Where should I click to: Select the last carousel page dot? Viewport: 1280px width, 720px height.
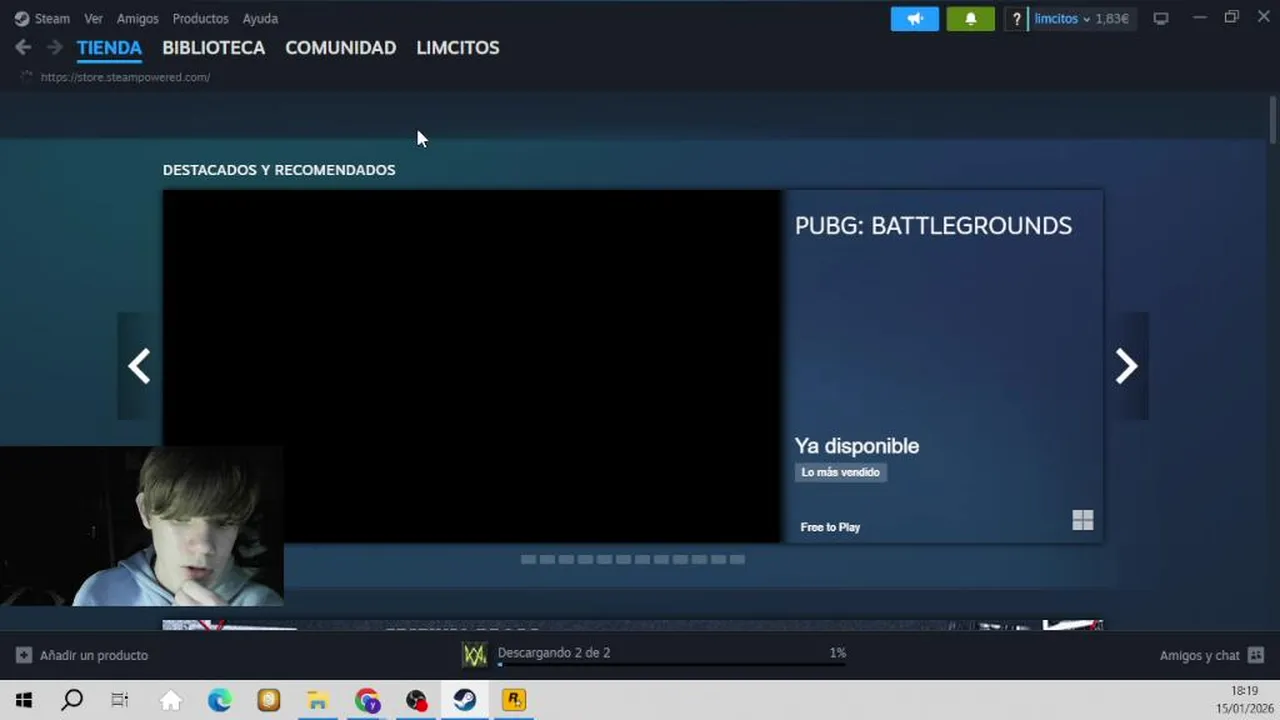(x=737, y=560)
